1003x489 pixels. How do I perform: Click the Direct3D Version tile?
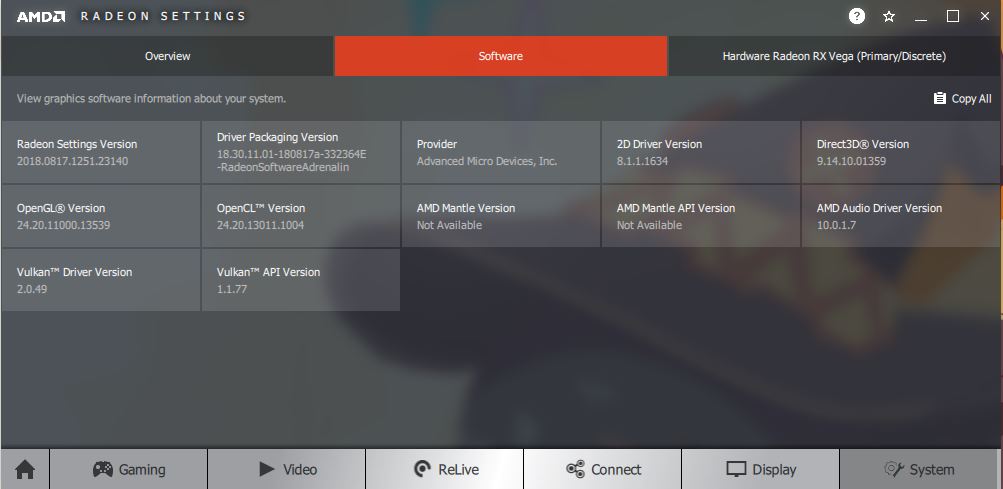[900, 152]
